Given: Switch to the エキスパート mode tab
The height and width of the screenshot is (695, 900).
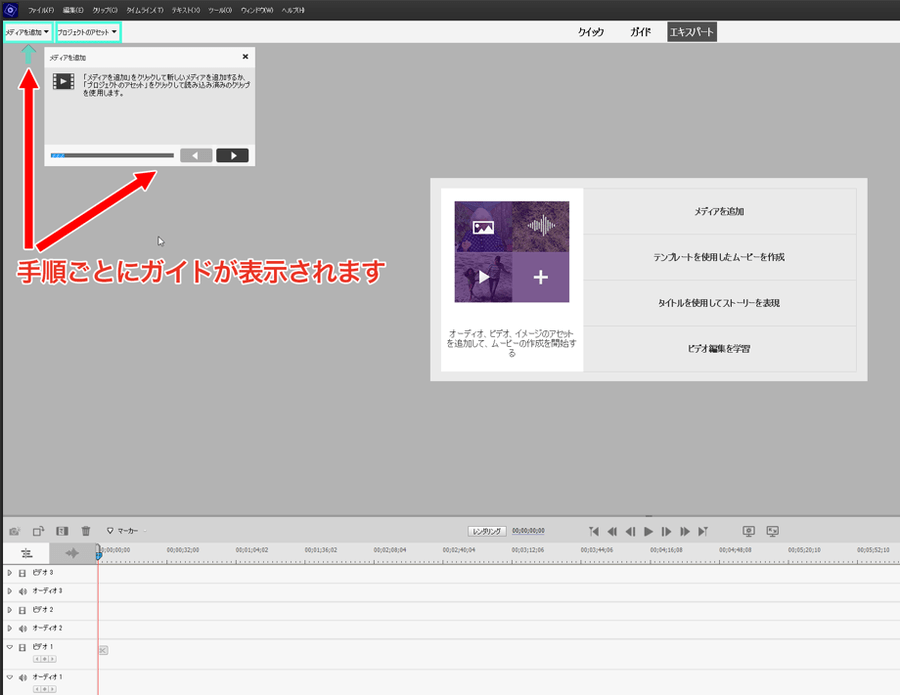Looking at the screenshot, I should tap(692, 32).
